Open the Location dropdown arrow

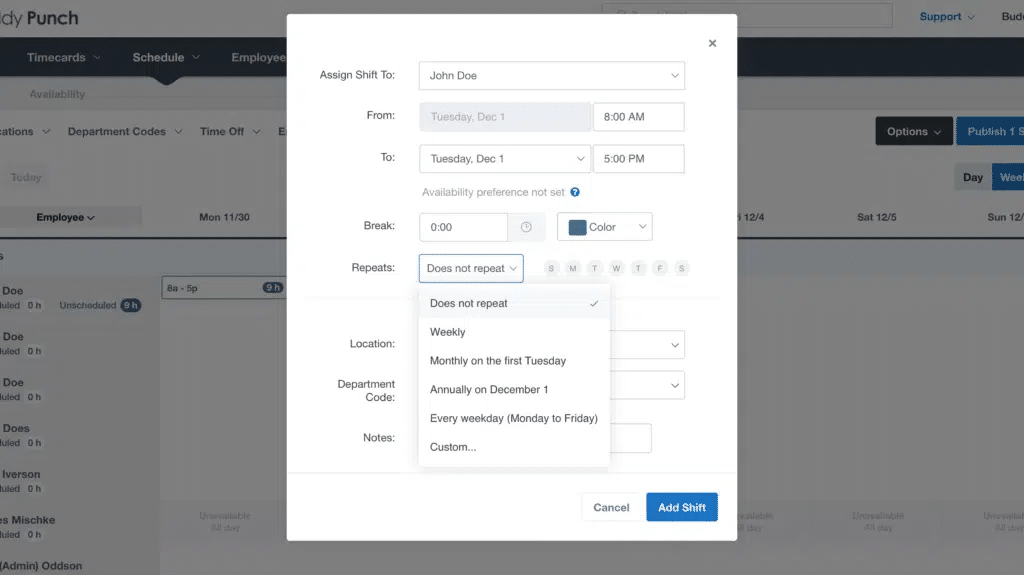(x=675, y=345)
